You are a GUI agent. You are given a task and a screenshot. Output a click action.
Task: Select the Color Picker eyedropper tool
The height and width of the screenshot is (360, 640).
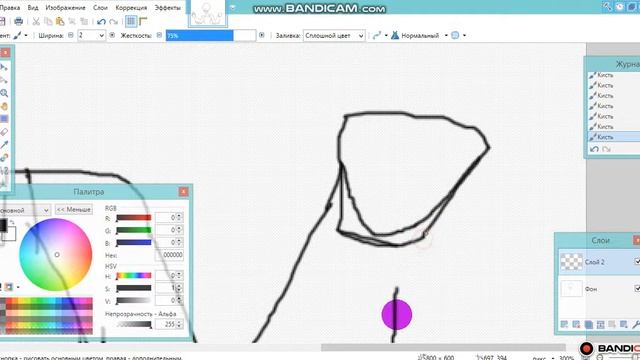pyautogui.click(x=4, y=144)
